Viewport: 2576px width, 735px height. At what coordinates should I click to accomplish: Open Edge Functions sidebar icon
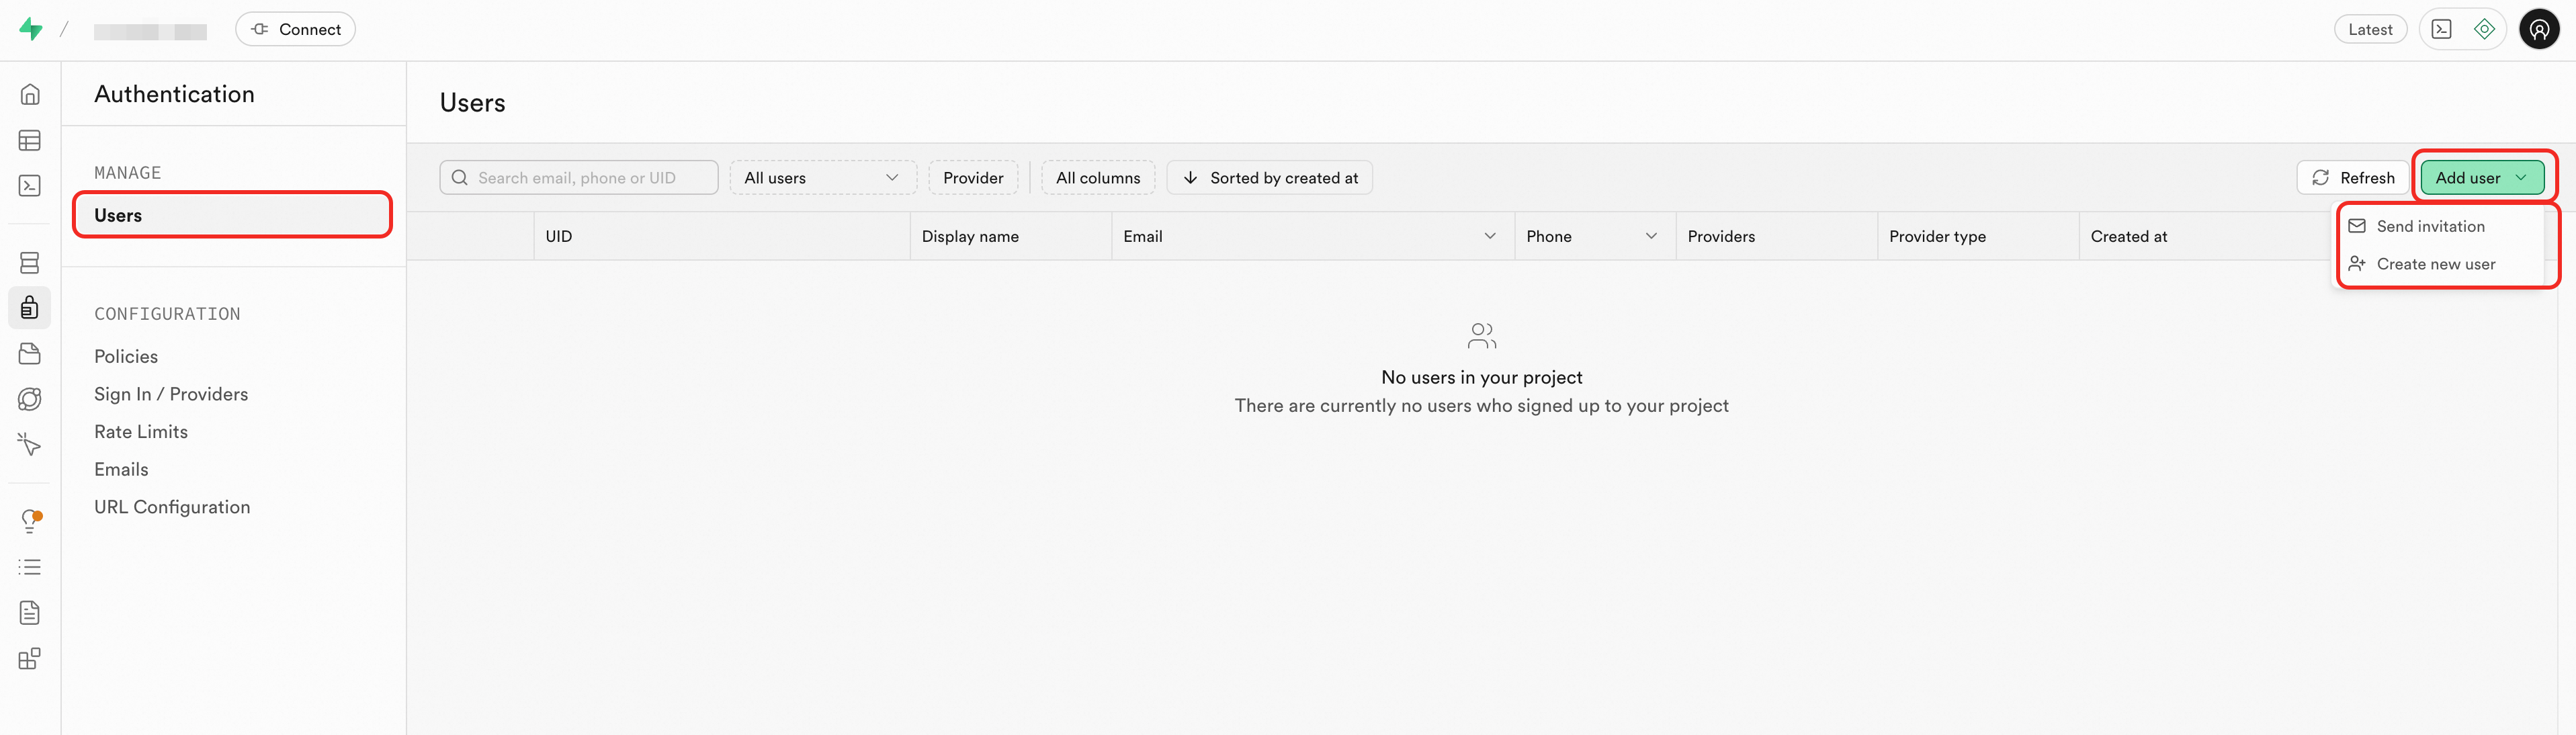tap(30, 399)
